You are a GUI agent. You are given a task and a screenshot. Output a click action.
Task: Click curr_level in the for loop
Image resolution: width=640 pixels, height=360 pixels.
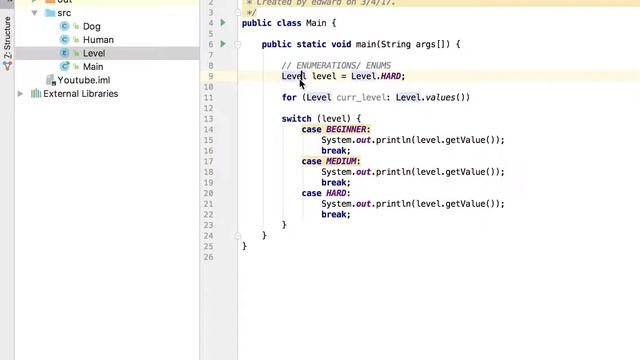click(x=361, y=98)
